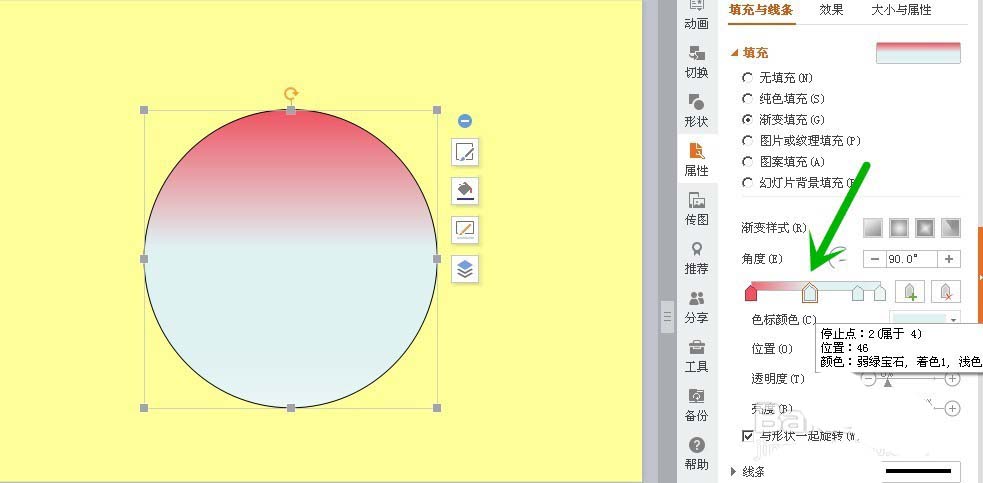Open the fill preset preview dropdown
Image resolution: width=983 pixels, height=483 pixels.
917,53
